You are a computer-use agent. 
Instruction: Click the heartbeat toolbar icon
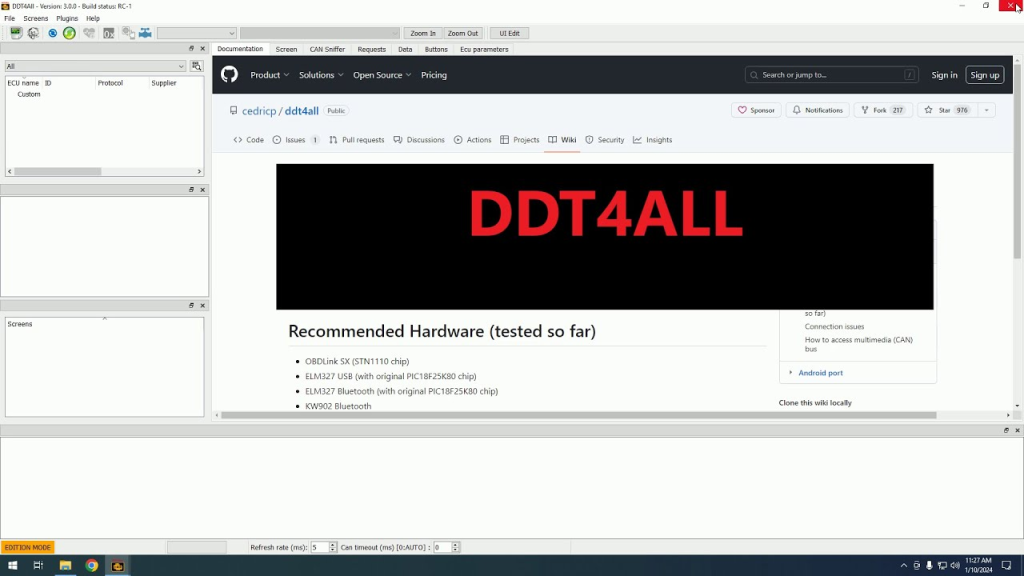89,33
